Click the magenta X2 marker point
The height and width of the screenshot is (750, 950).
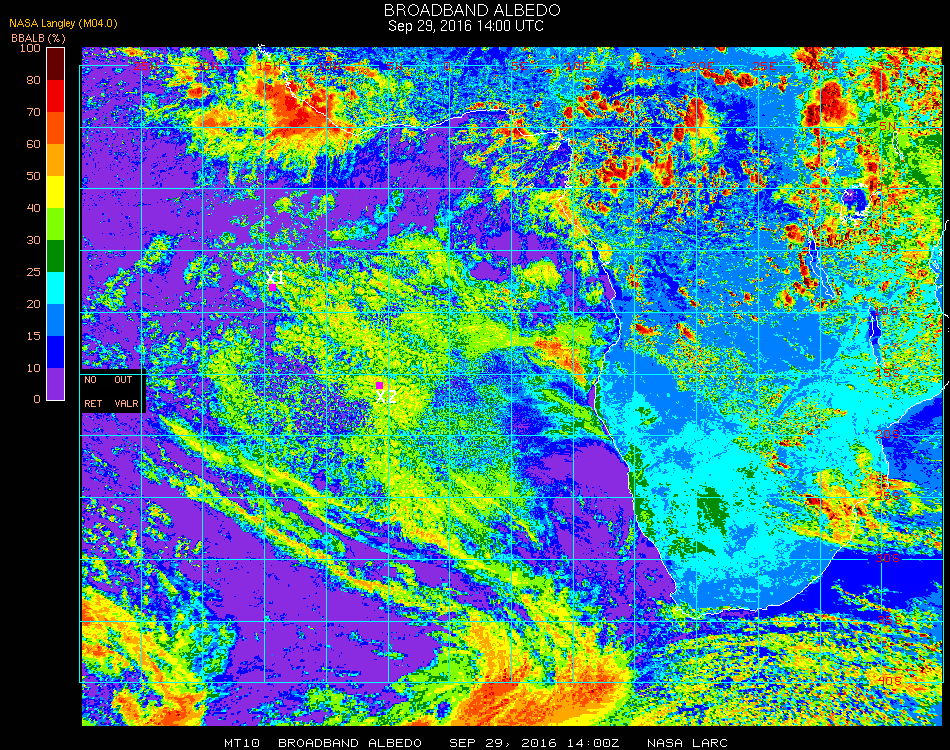379,385
